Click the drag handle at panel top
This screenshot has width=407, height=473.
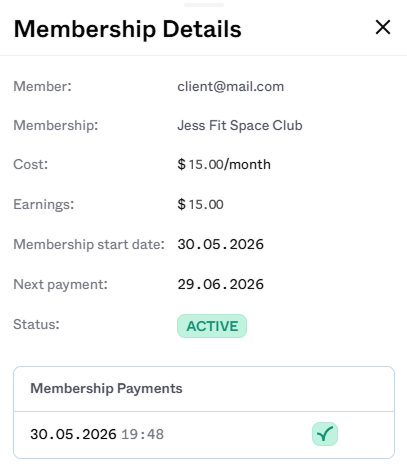(x=204, y=5)
